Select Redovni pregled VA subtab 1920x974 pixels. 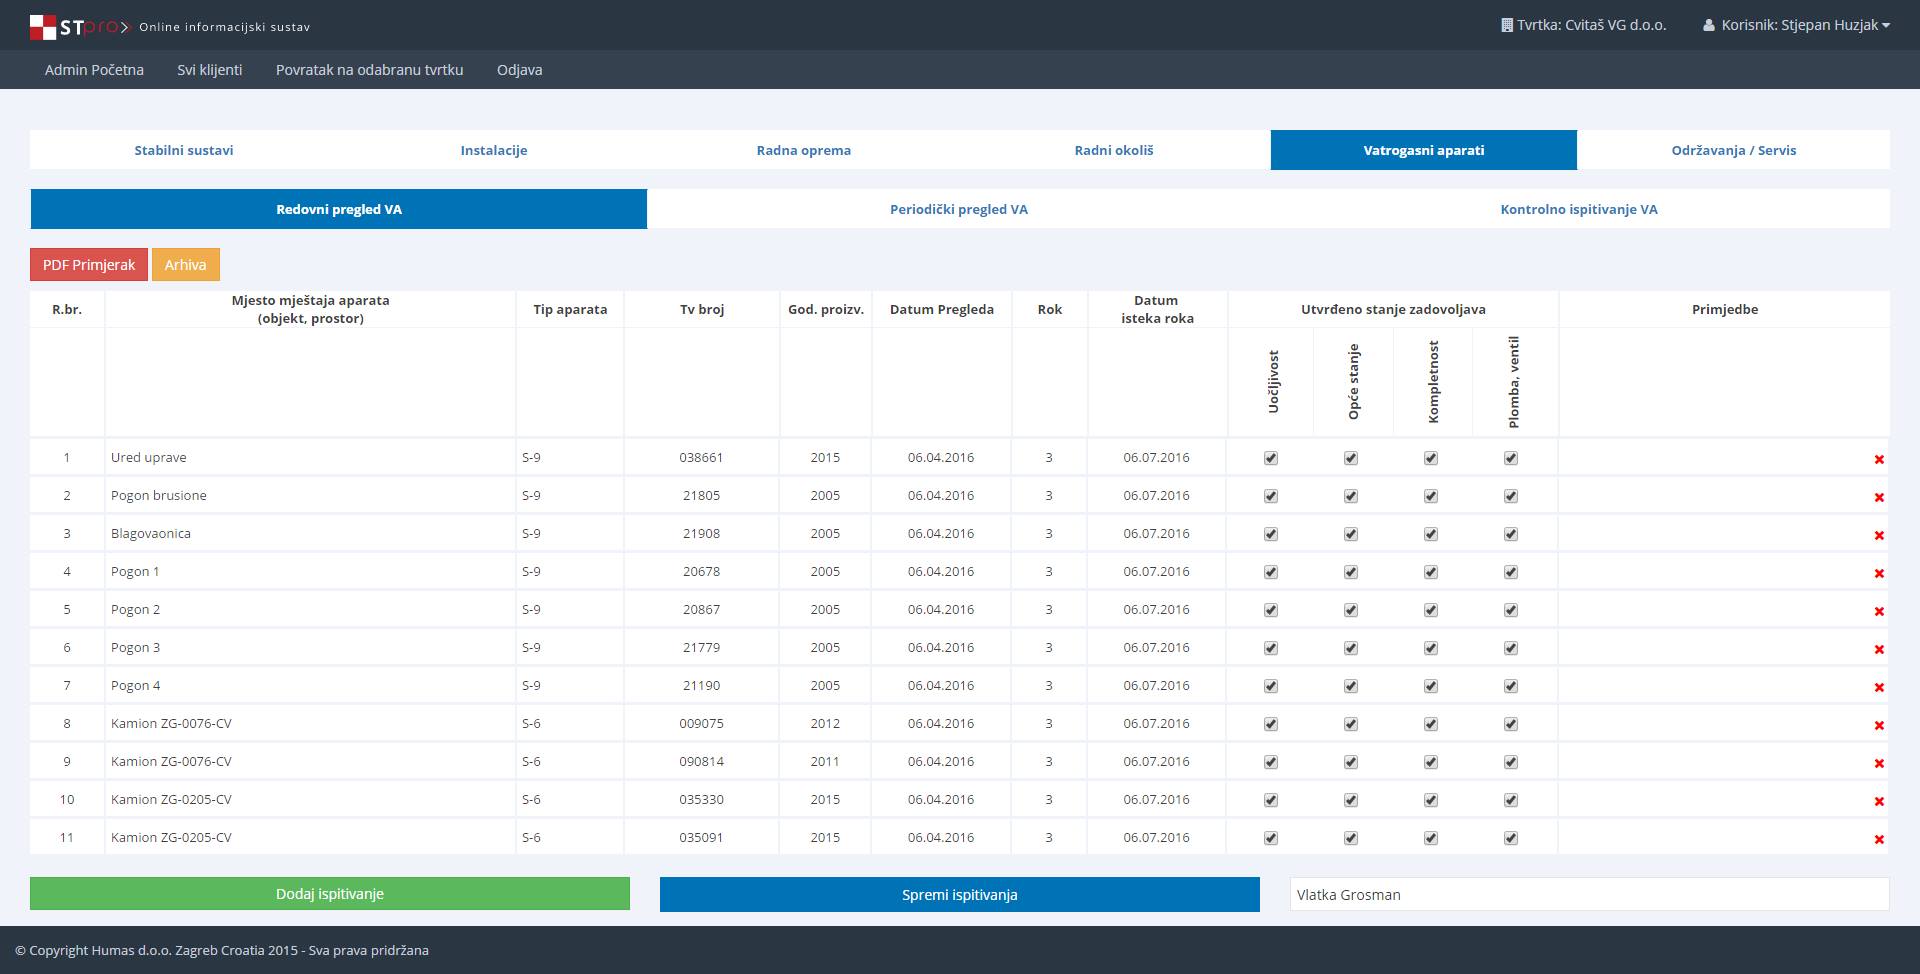pyautogui.click(x=339, y=209)
